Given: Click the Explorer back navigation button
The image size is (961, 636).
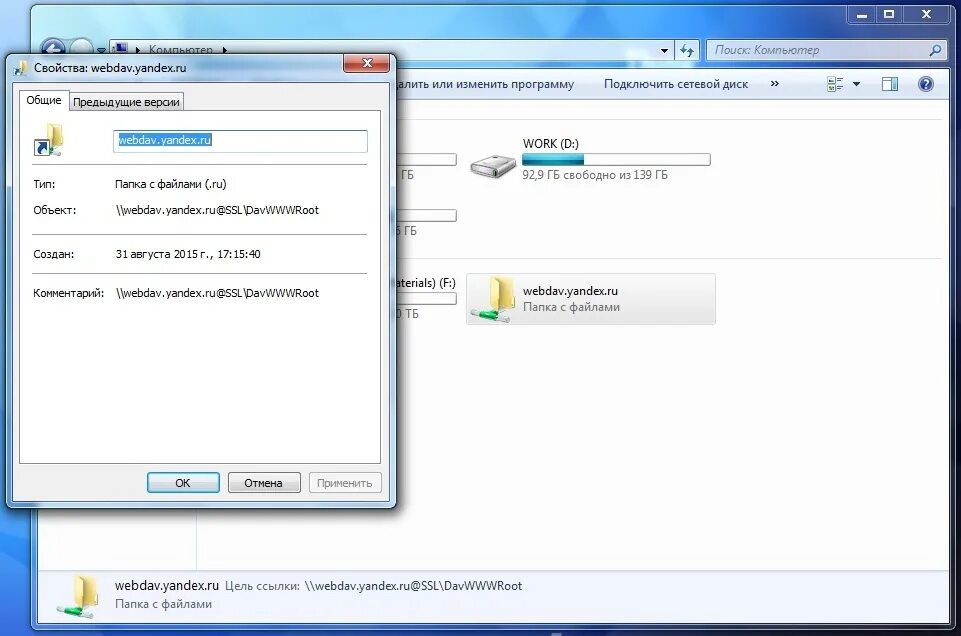Looking at the screenshot, I should coord(53,48).
